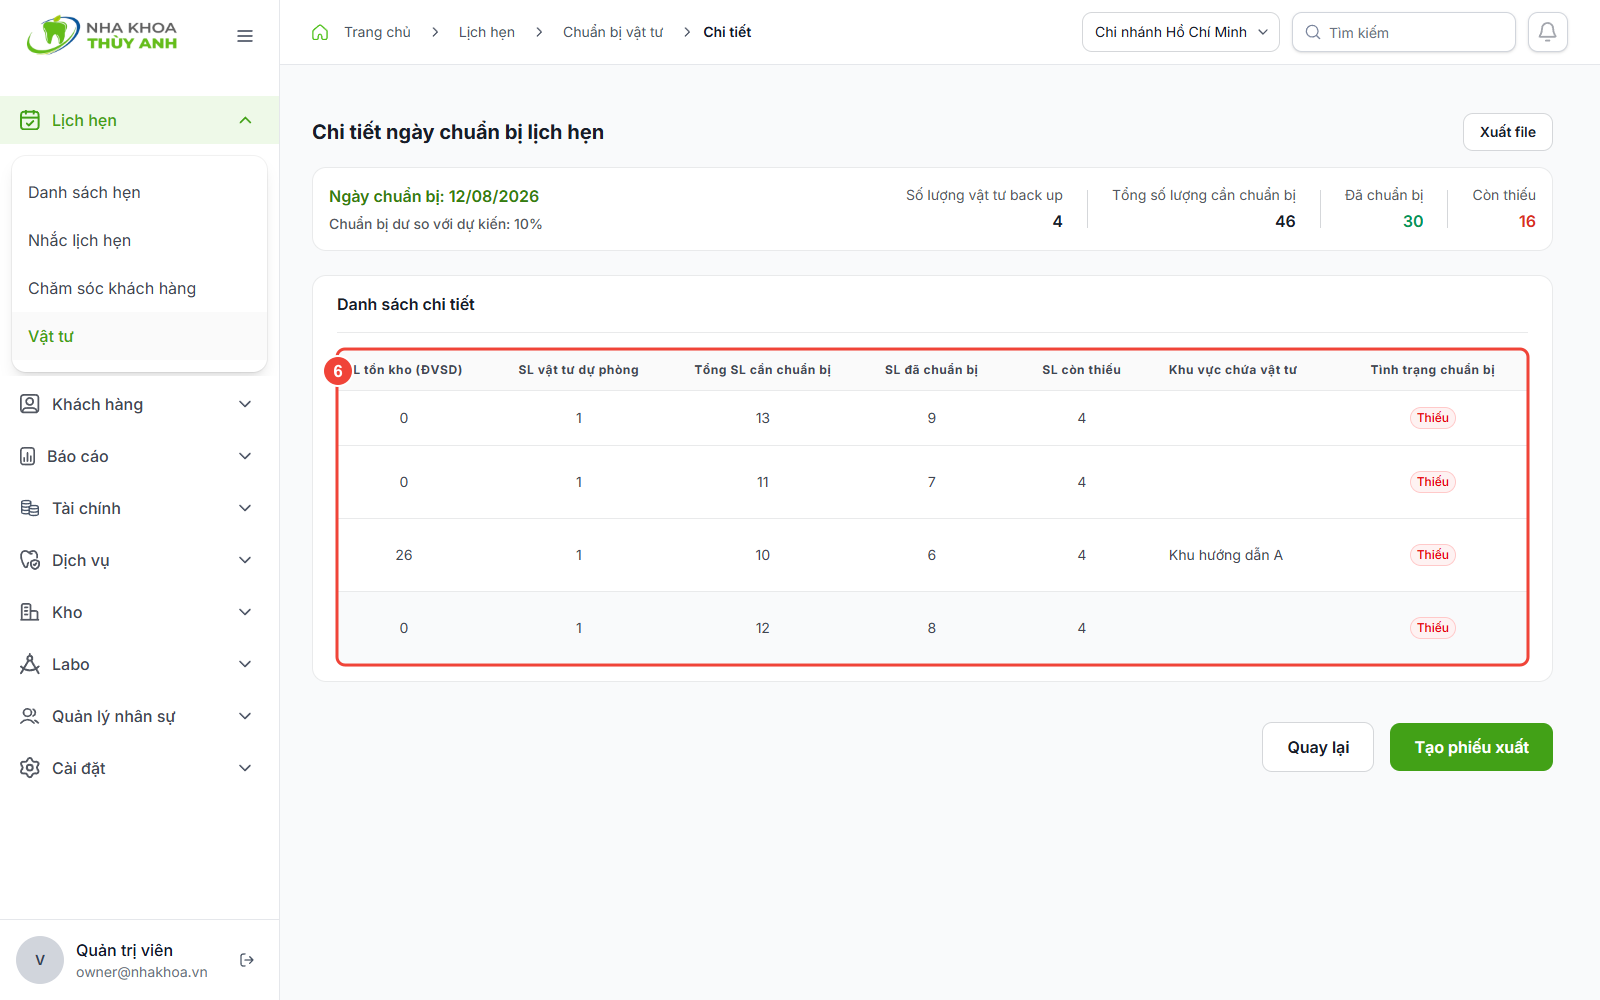Click the Lịch hẹn calendar icon
Image resolution: width=1600 pixels, height=1000 pixels.
(30, 120)
